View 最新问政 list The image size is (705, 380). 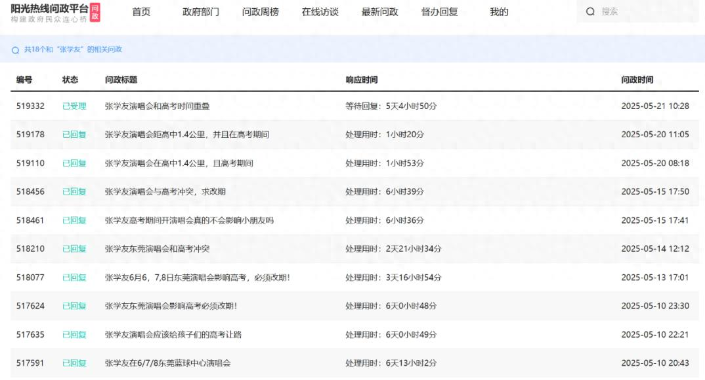[x=380, y=12]
